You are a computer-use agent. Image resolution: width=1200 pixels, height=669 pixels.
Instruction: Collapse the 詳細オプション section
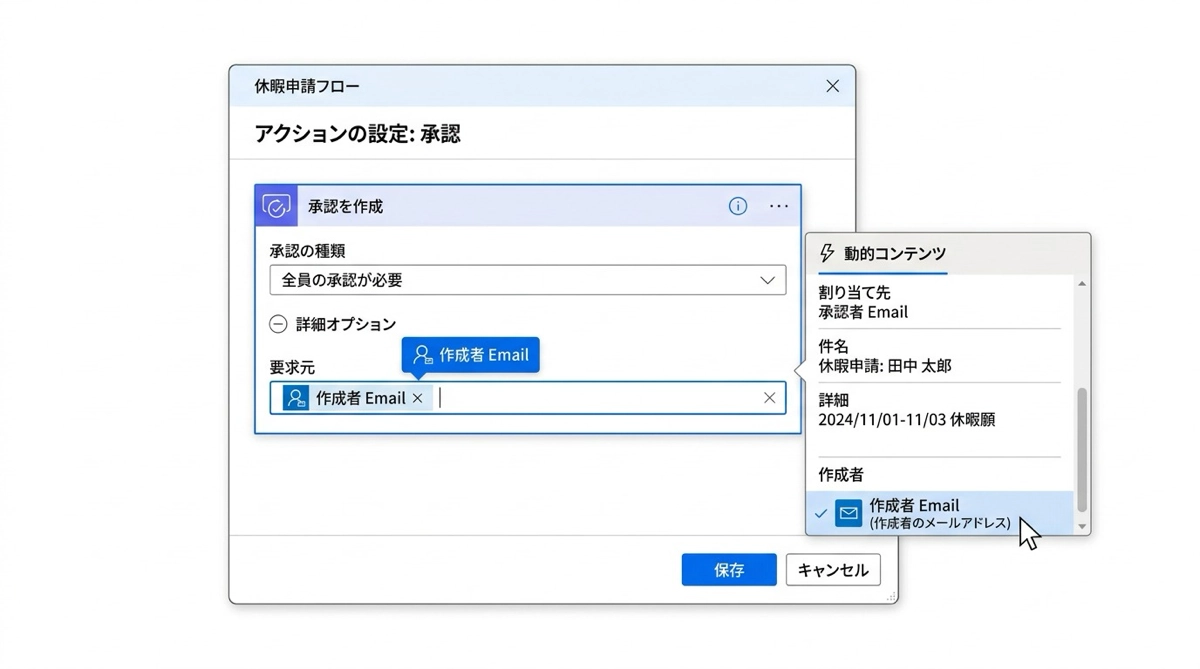pos(279,324)
